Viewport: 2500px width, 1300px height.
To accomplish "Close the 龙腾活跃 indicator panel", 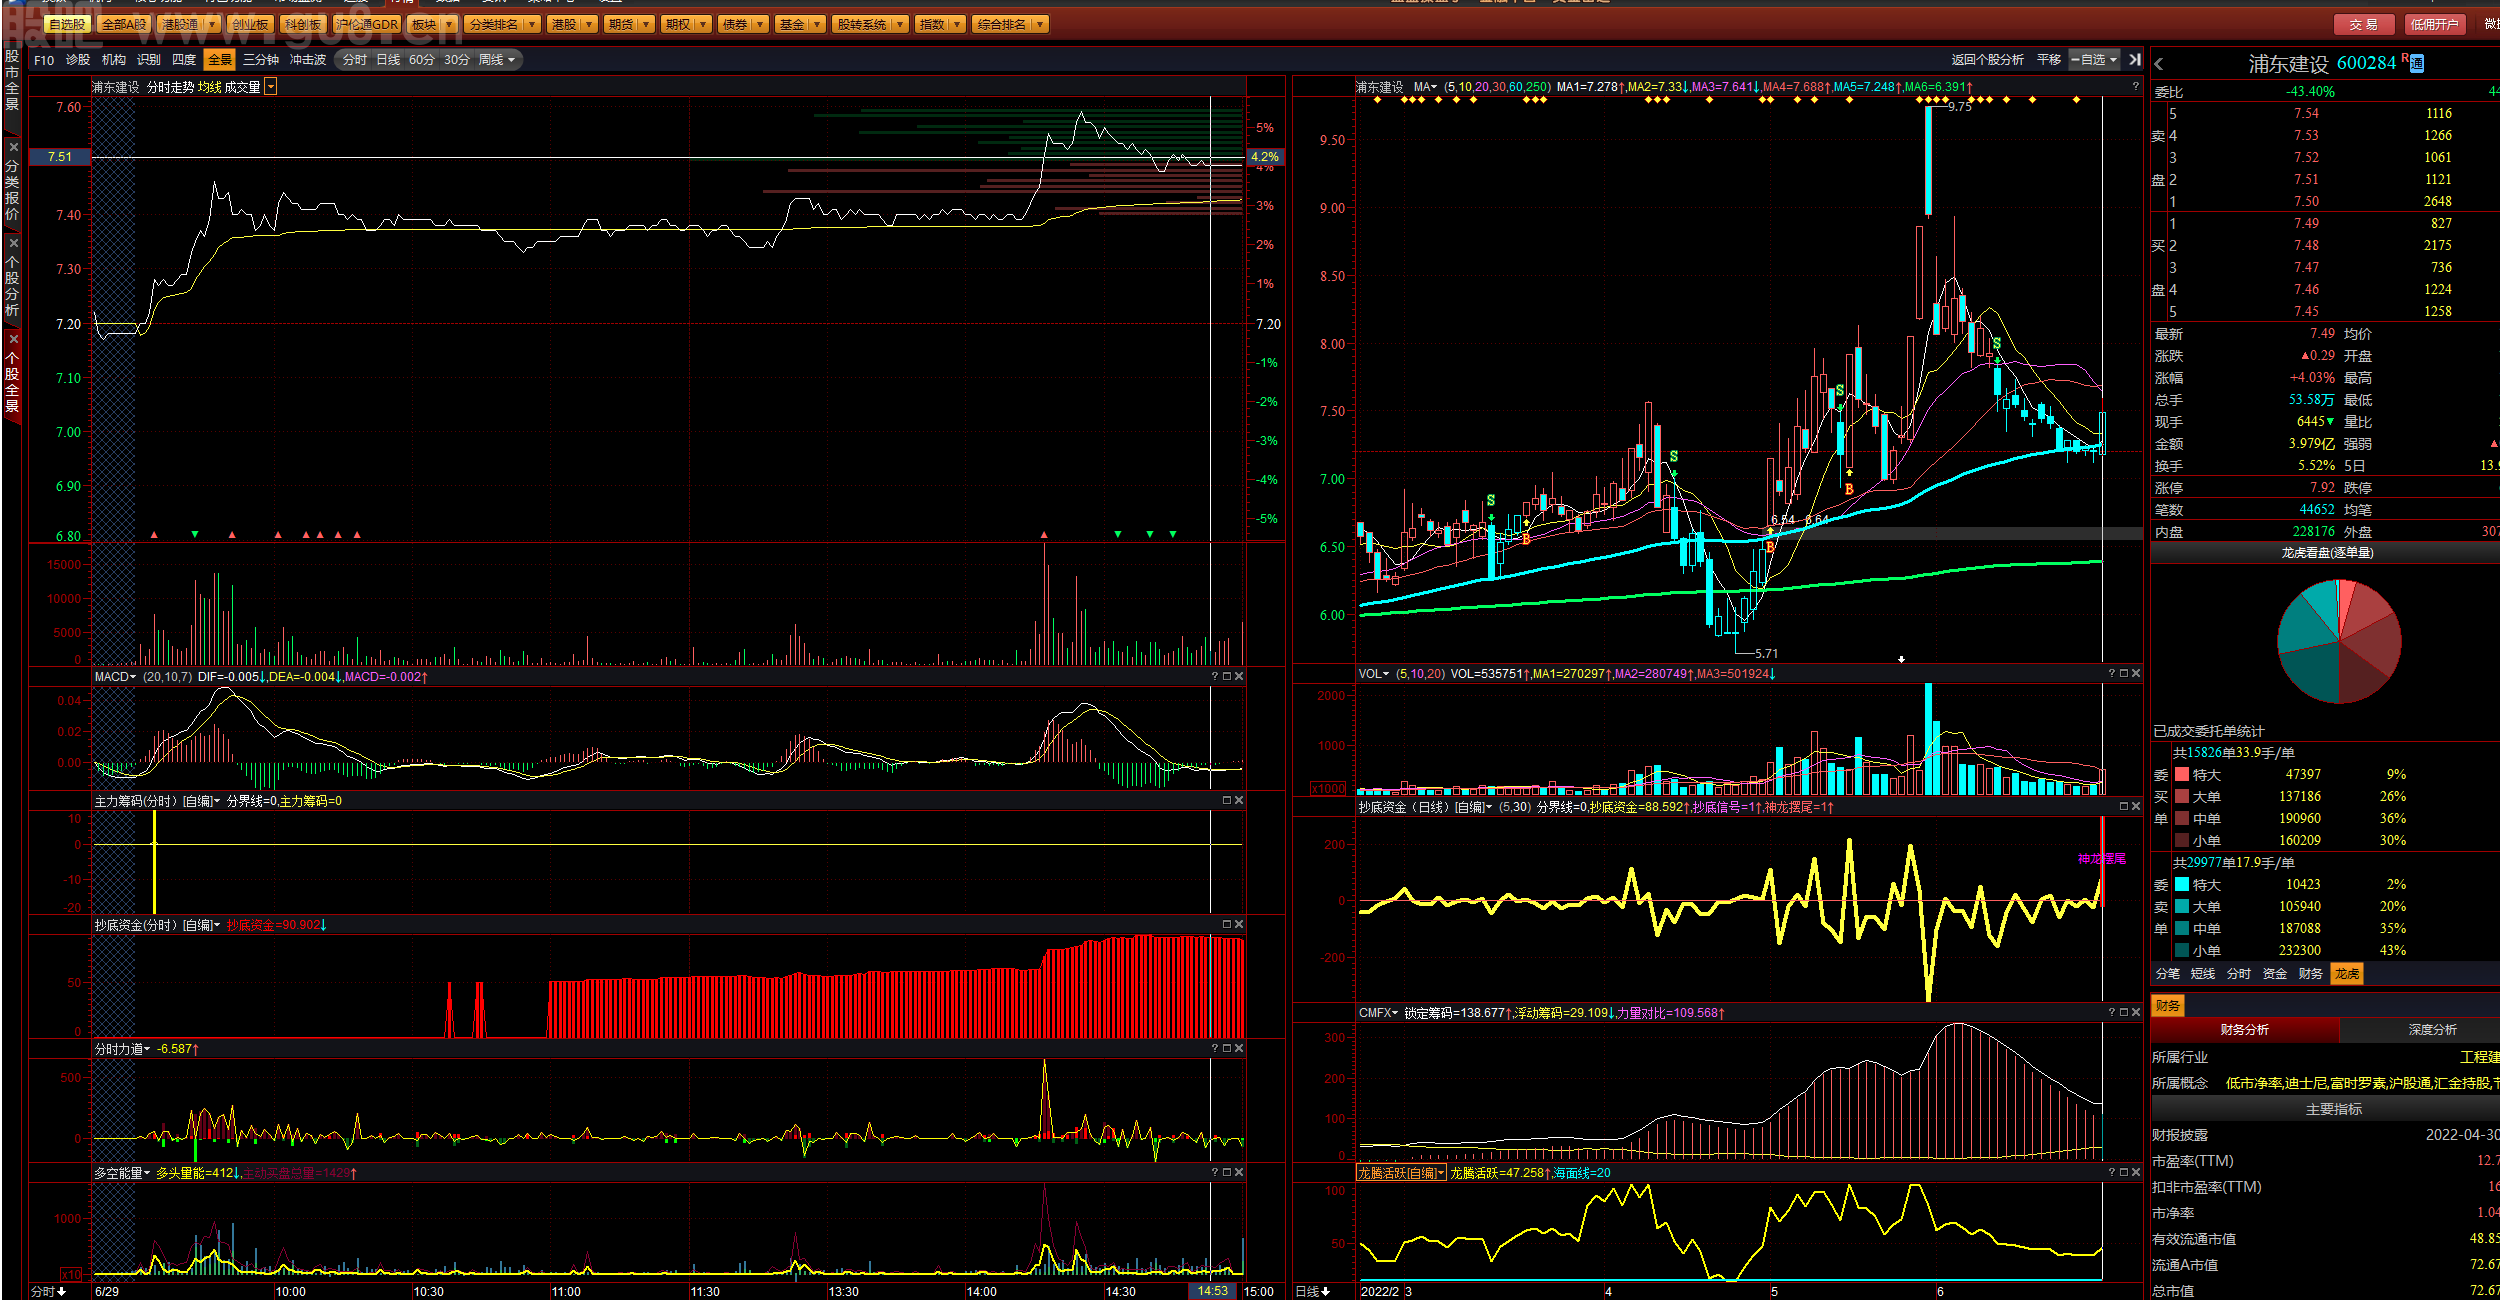I will [2136, 1173].
